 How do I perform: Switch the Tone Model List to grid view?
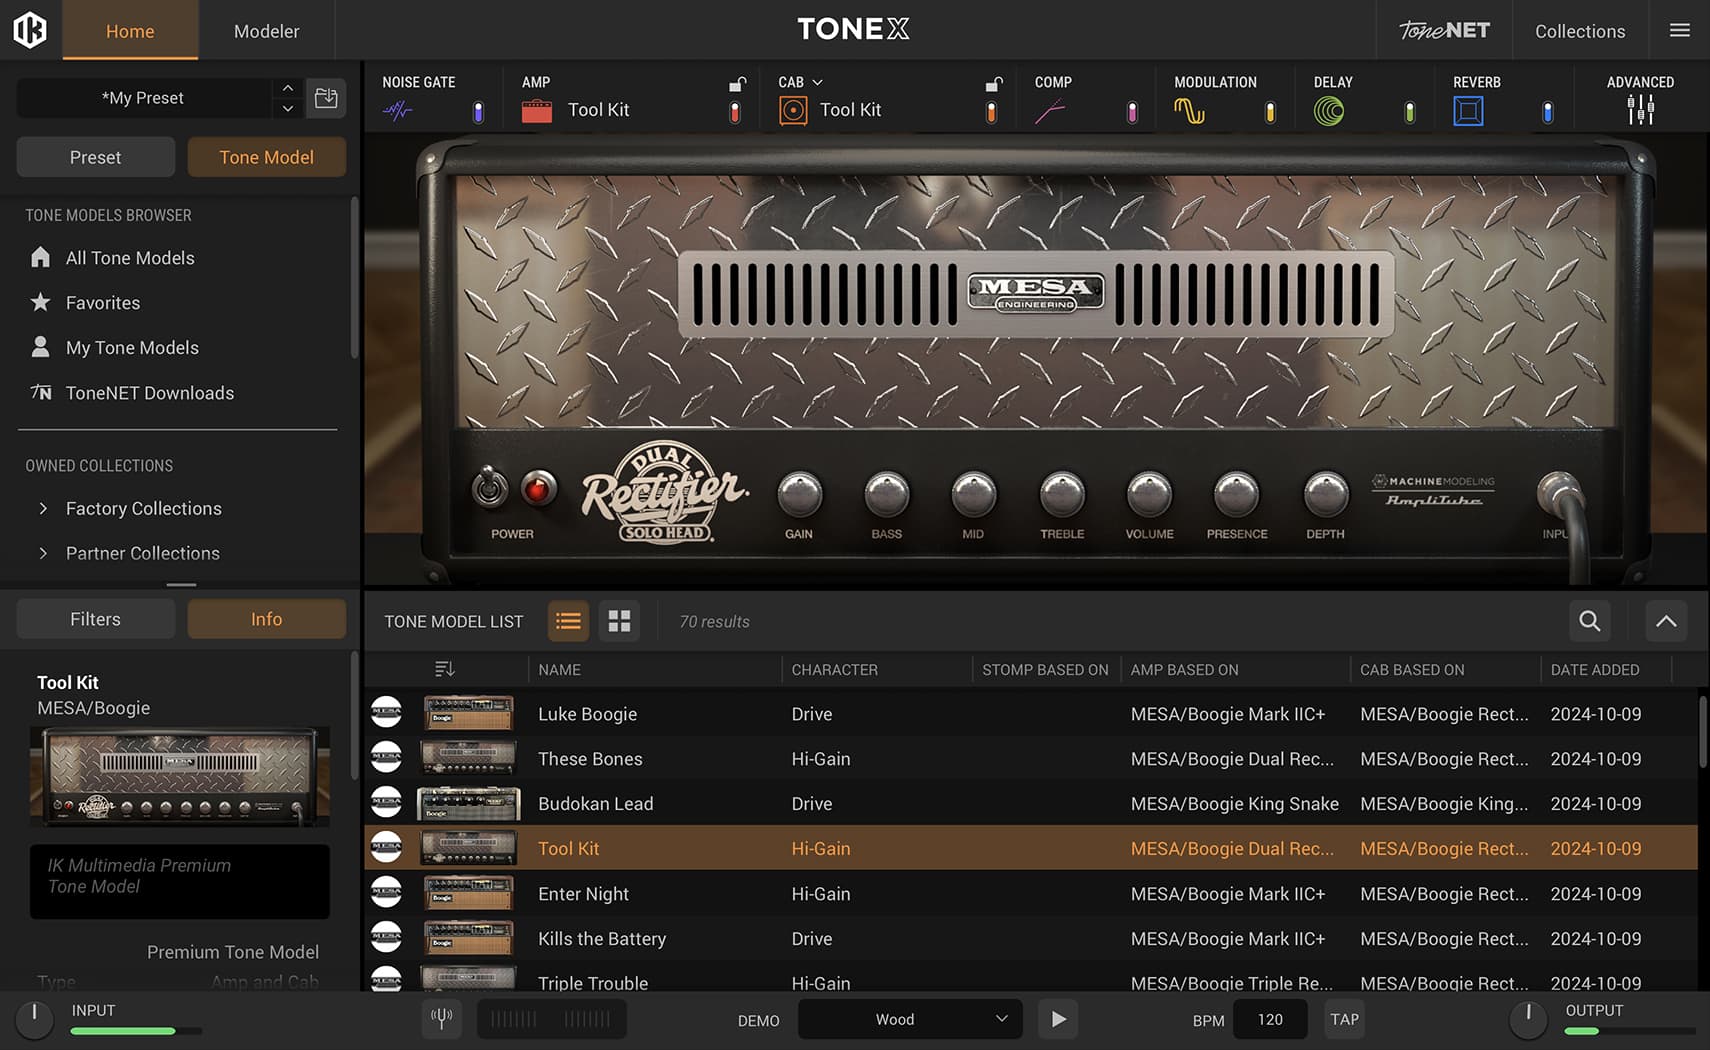pos(619,621)
